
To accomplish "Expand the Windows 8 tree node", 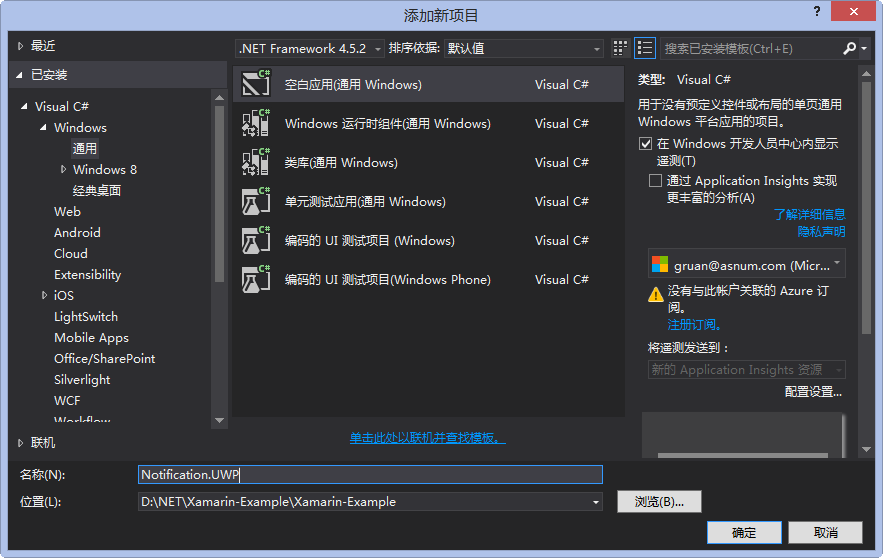I will tap(64, 169).
